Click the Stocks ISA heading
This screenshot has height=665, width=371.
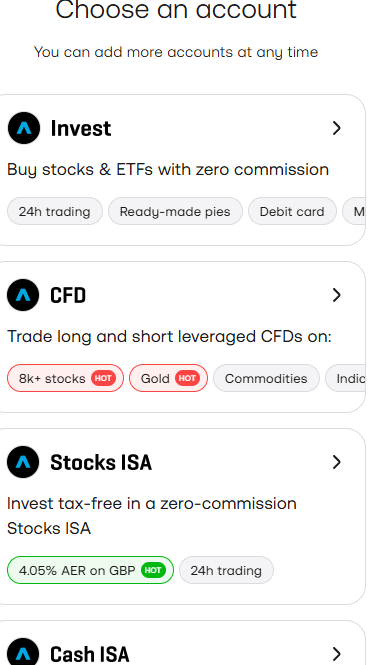pos(101,462)
